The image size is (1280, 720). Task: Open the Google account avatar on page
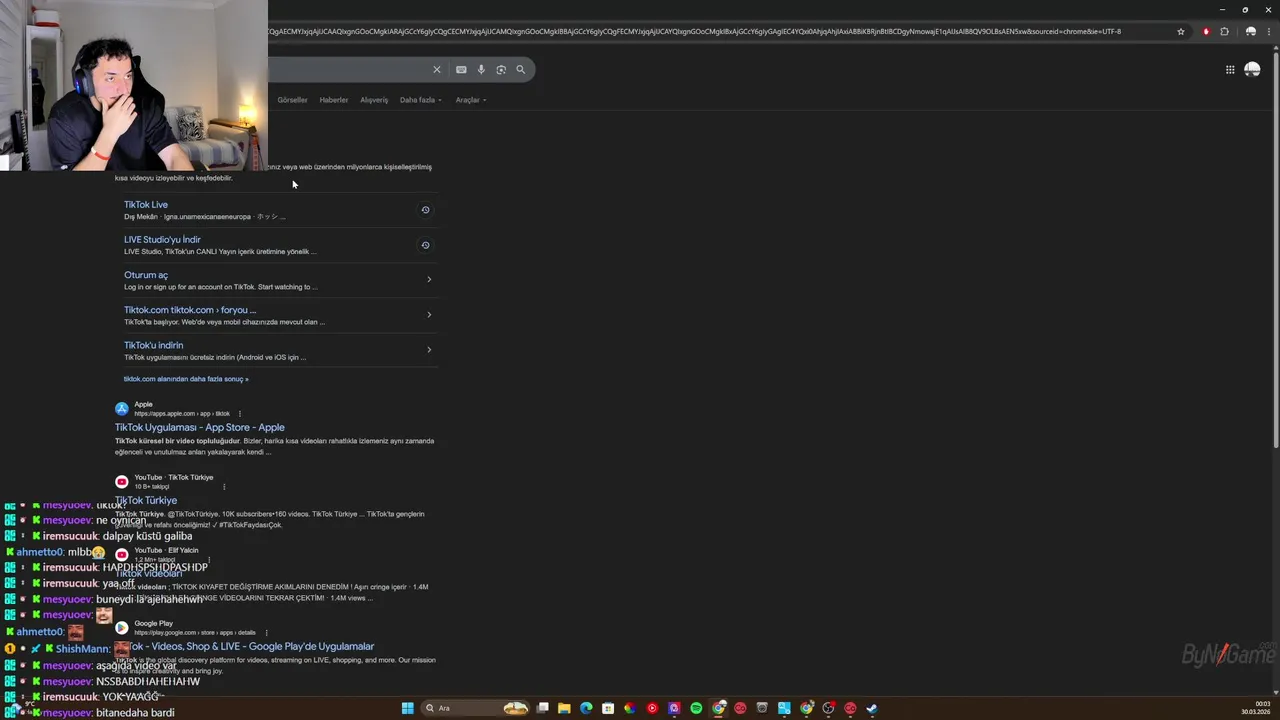tap(1252, 69)
